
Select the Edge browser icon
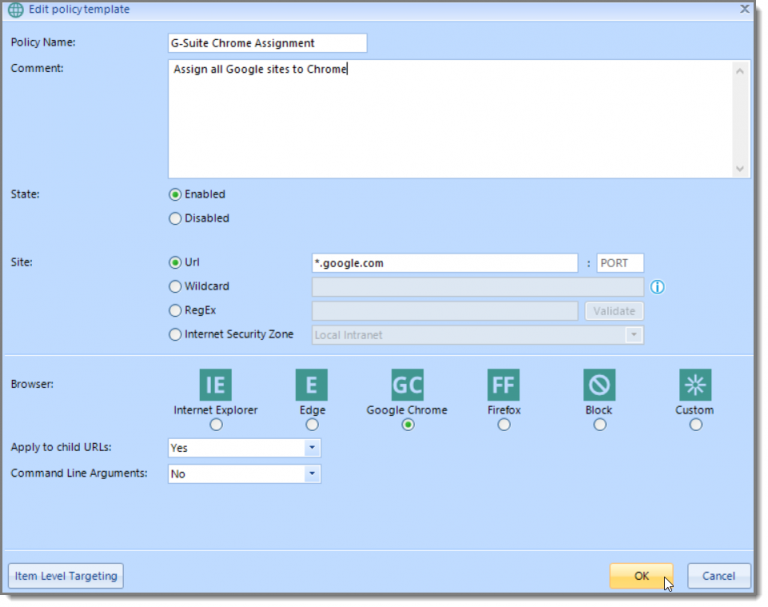point(311,385)
